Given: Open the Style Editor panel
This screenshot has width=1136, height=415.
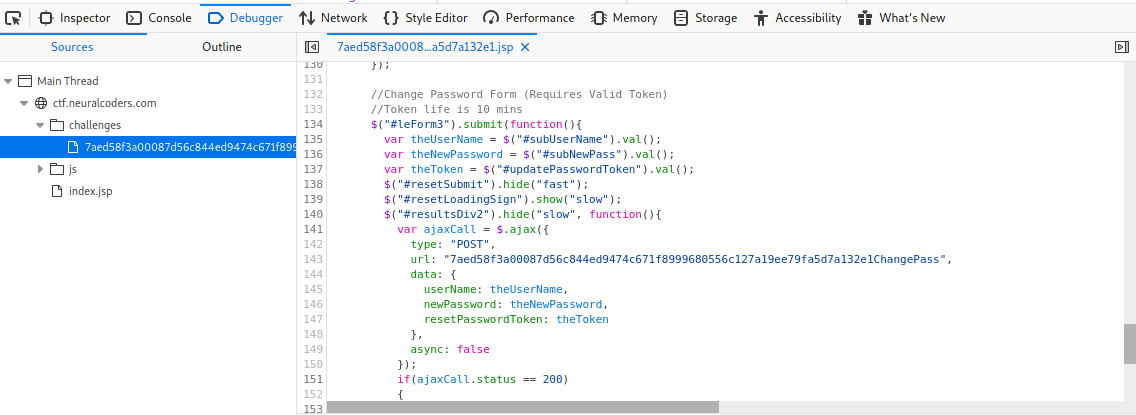Looking at the screenshot, I should [x=424, y=18].
